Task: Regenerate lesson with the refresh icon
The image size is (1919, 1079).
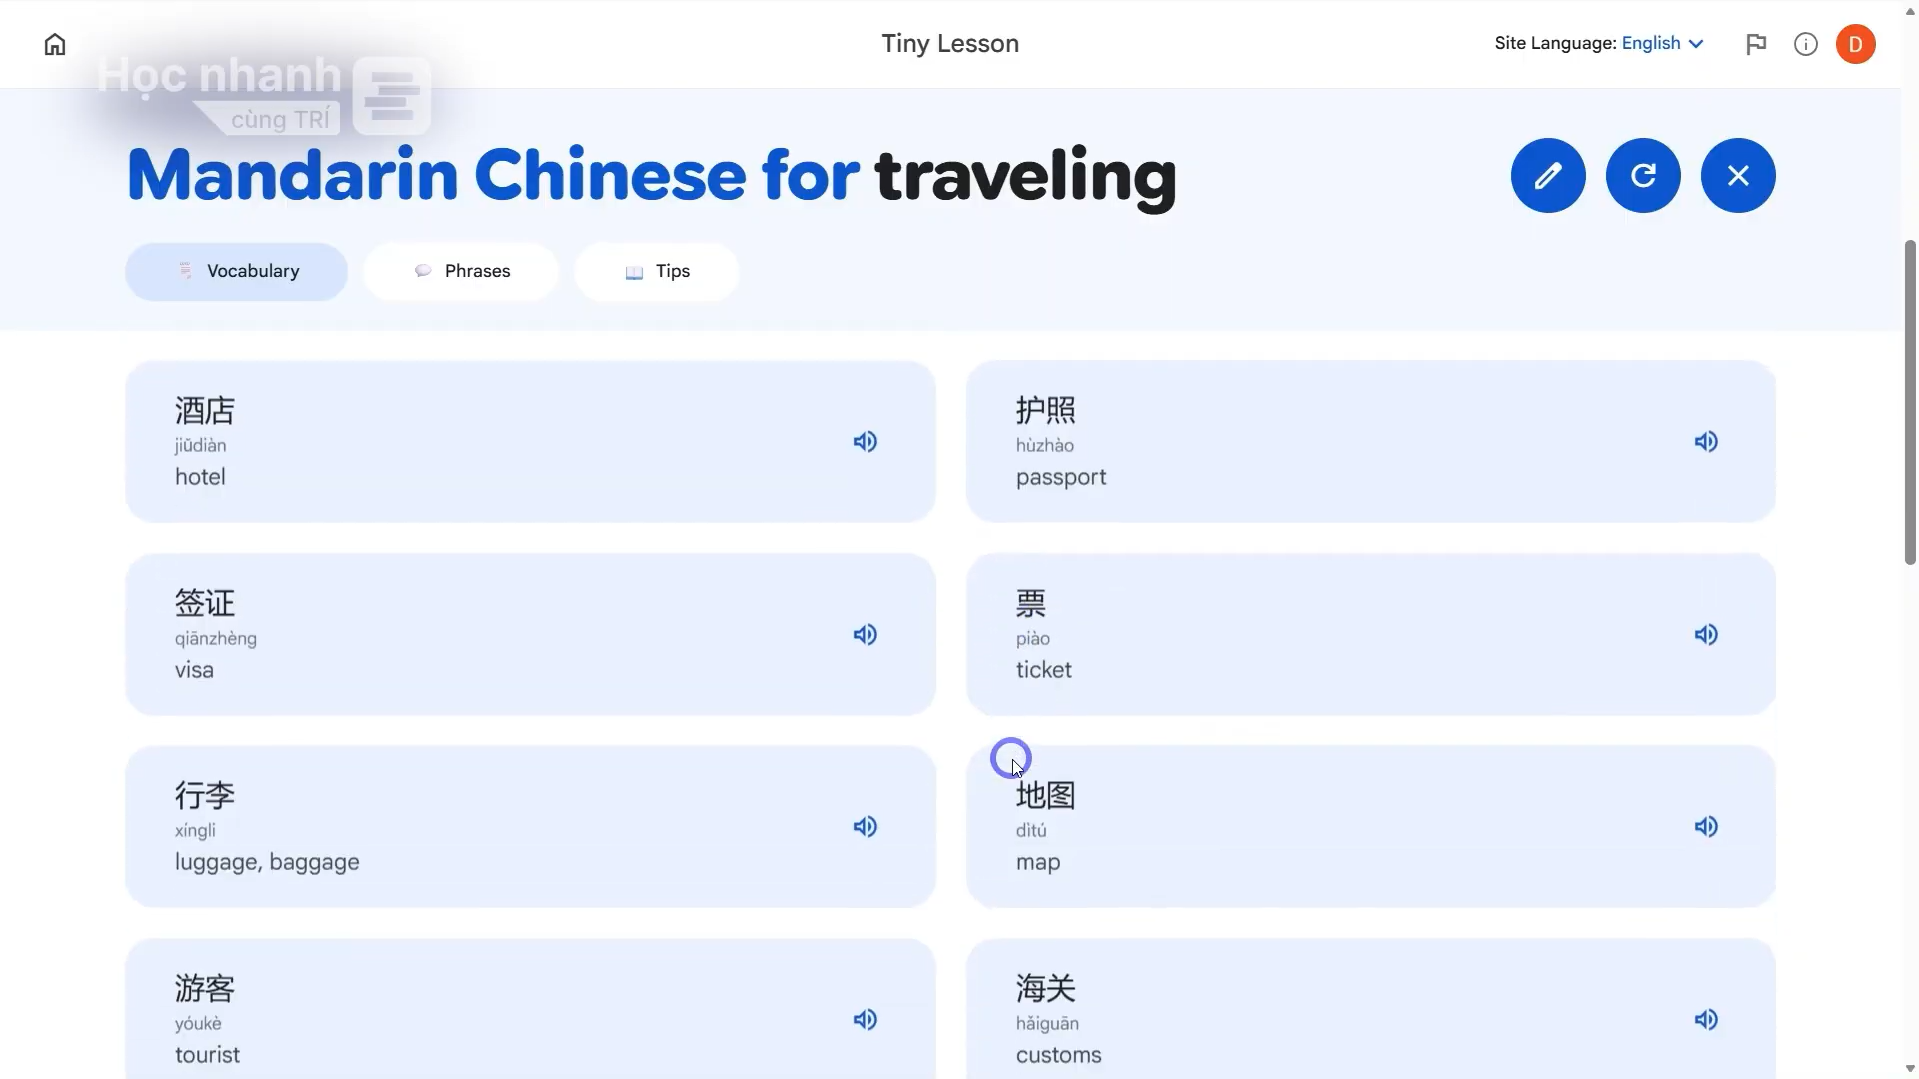Action: (1642, 176)
